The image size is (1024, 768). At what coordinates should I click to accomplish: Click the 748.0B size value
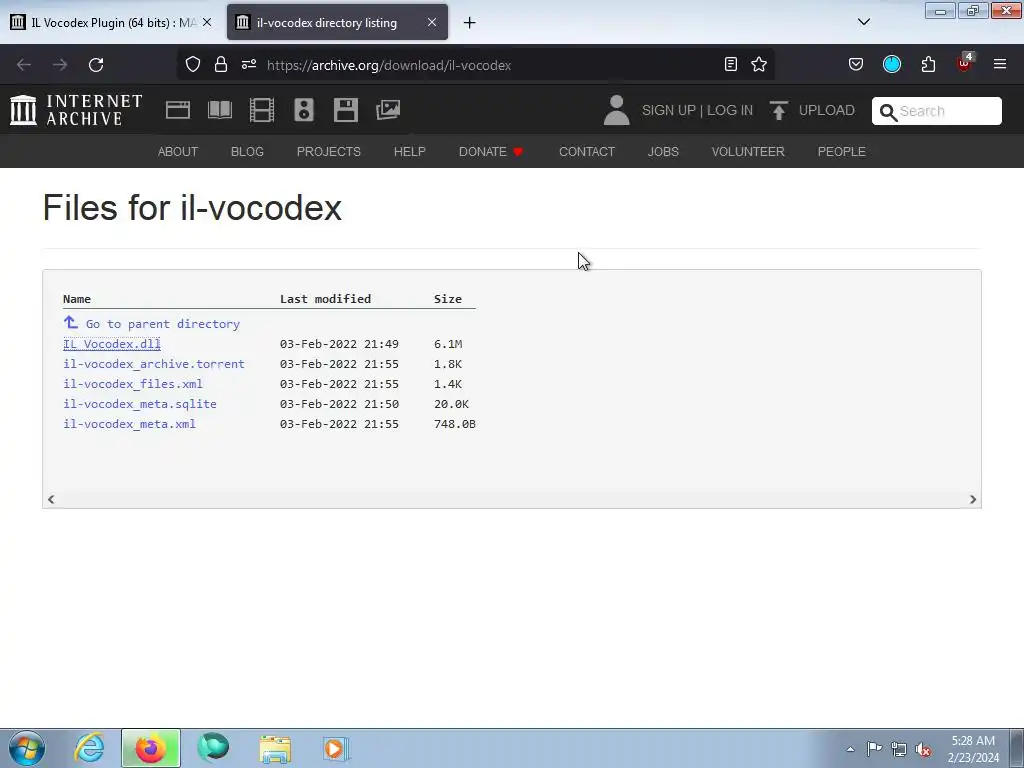point(455,424)
